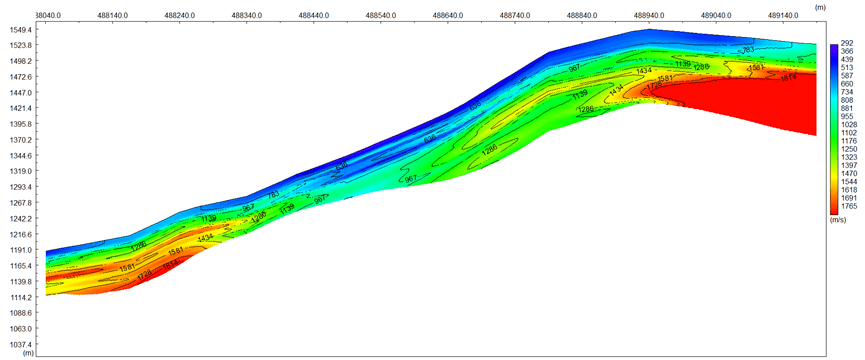The width and height of the screenshot is (865, 360).
Task: Click the 1397 legend value
Action: click(849, 165)
